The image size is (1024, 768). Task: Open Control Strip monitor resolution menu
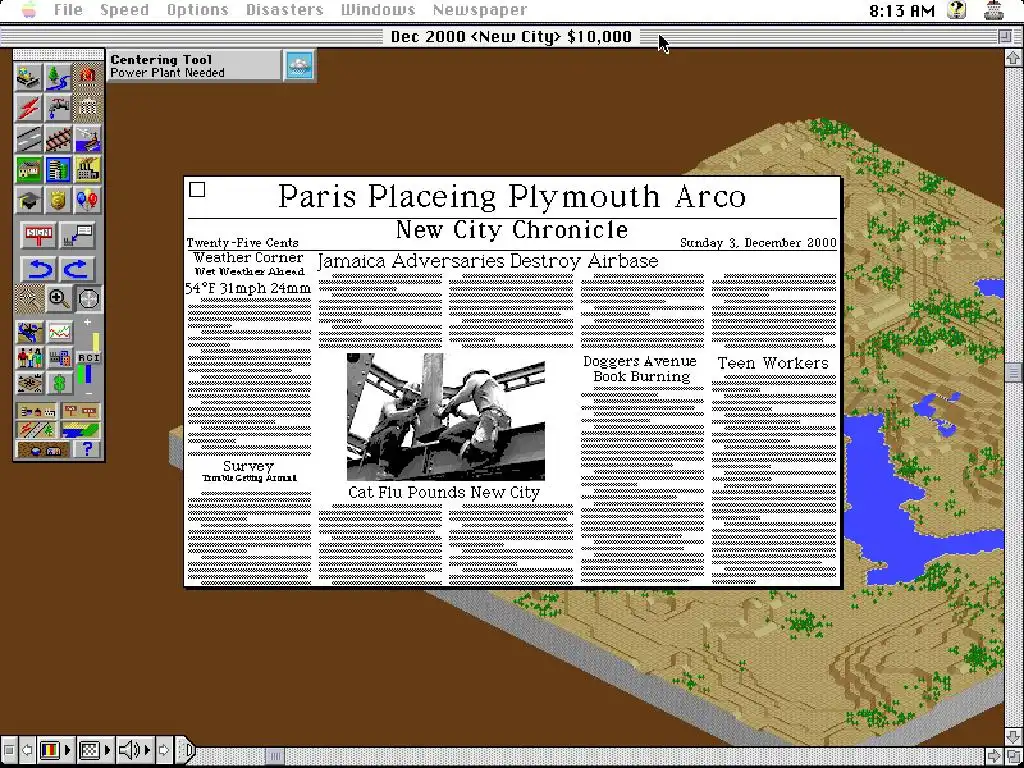point(94,750)
